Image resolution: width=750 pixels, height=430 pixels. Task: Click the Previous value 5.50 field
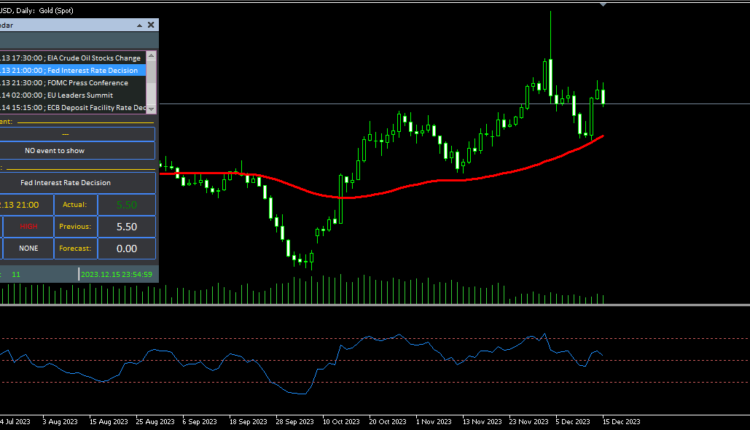coord(126,226)
